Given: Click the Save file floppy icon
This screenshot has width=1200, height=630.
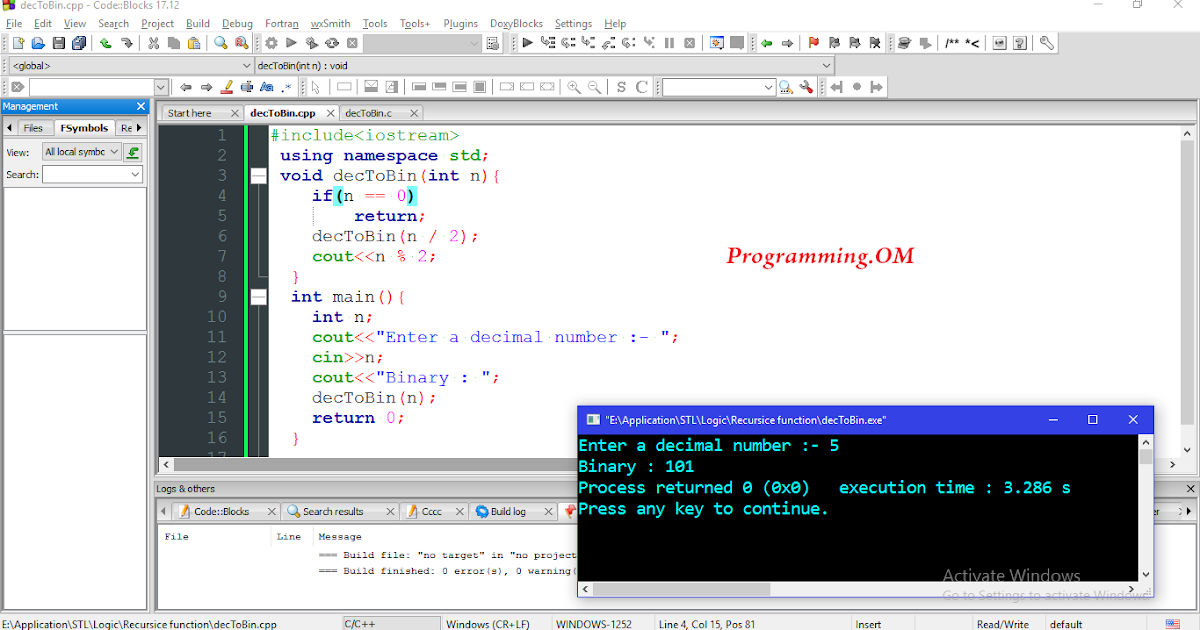Looking at the screenshot, I should click(x=59, y=43).
